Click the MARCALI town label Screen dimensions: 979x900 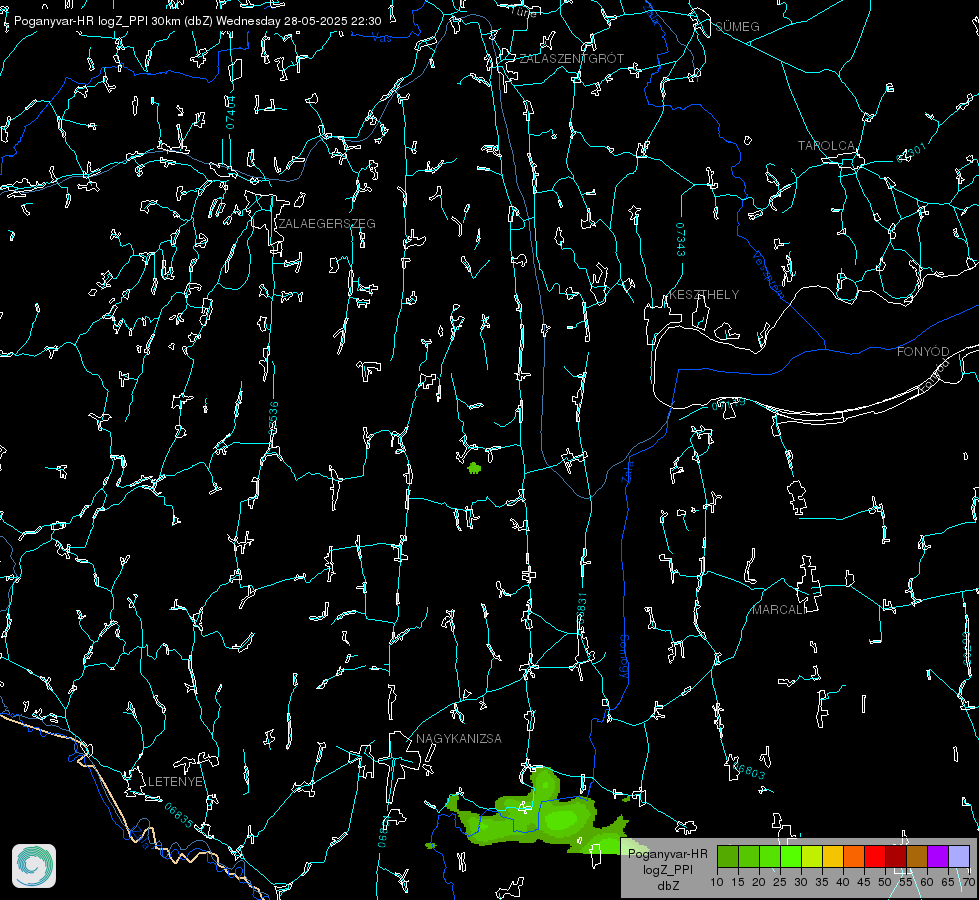pyautogui.click(x=780, y=610)
